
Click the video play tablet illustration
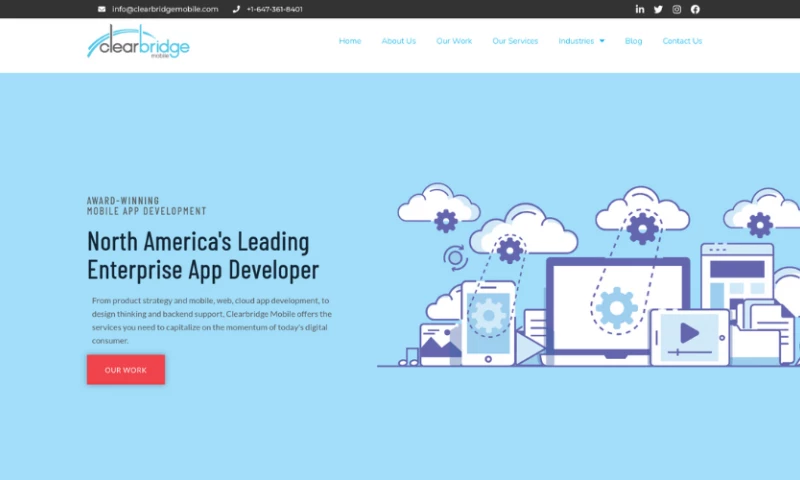[690, 337]
